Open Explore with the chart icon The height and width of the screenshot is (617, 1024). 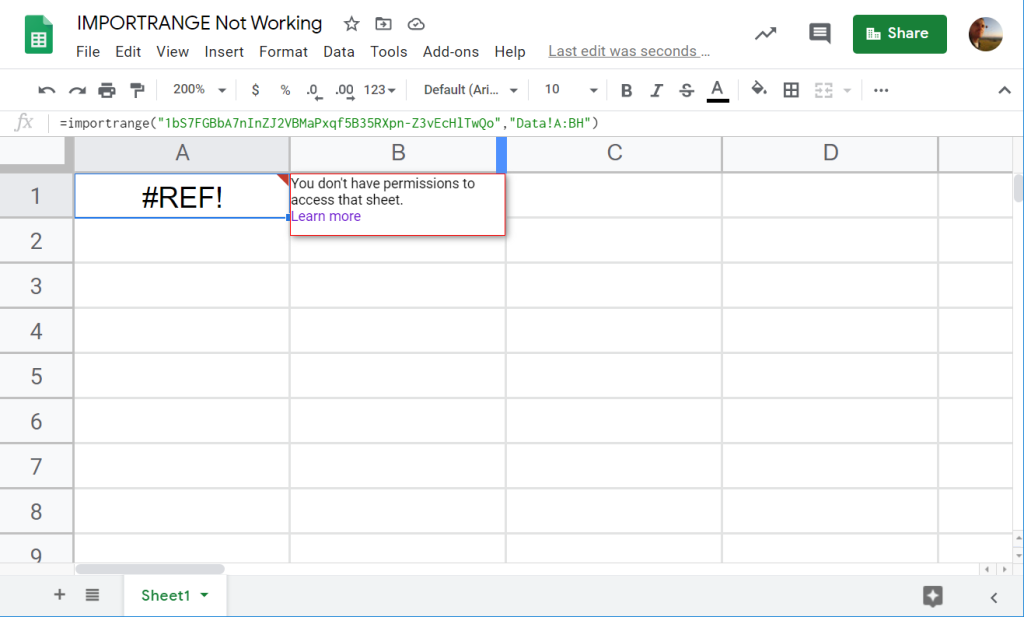tap(765, 33)
